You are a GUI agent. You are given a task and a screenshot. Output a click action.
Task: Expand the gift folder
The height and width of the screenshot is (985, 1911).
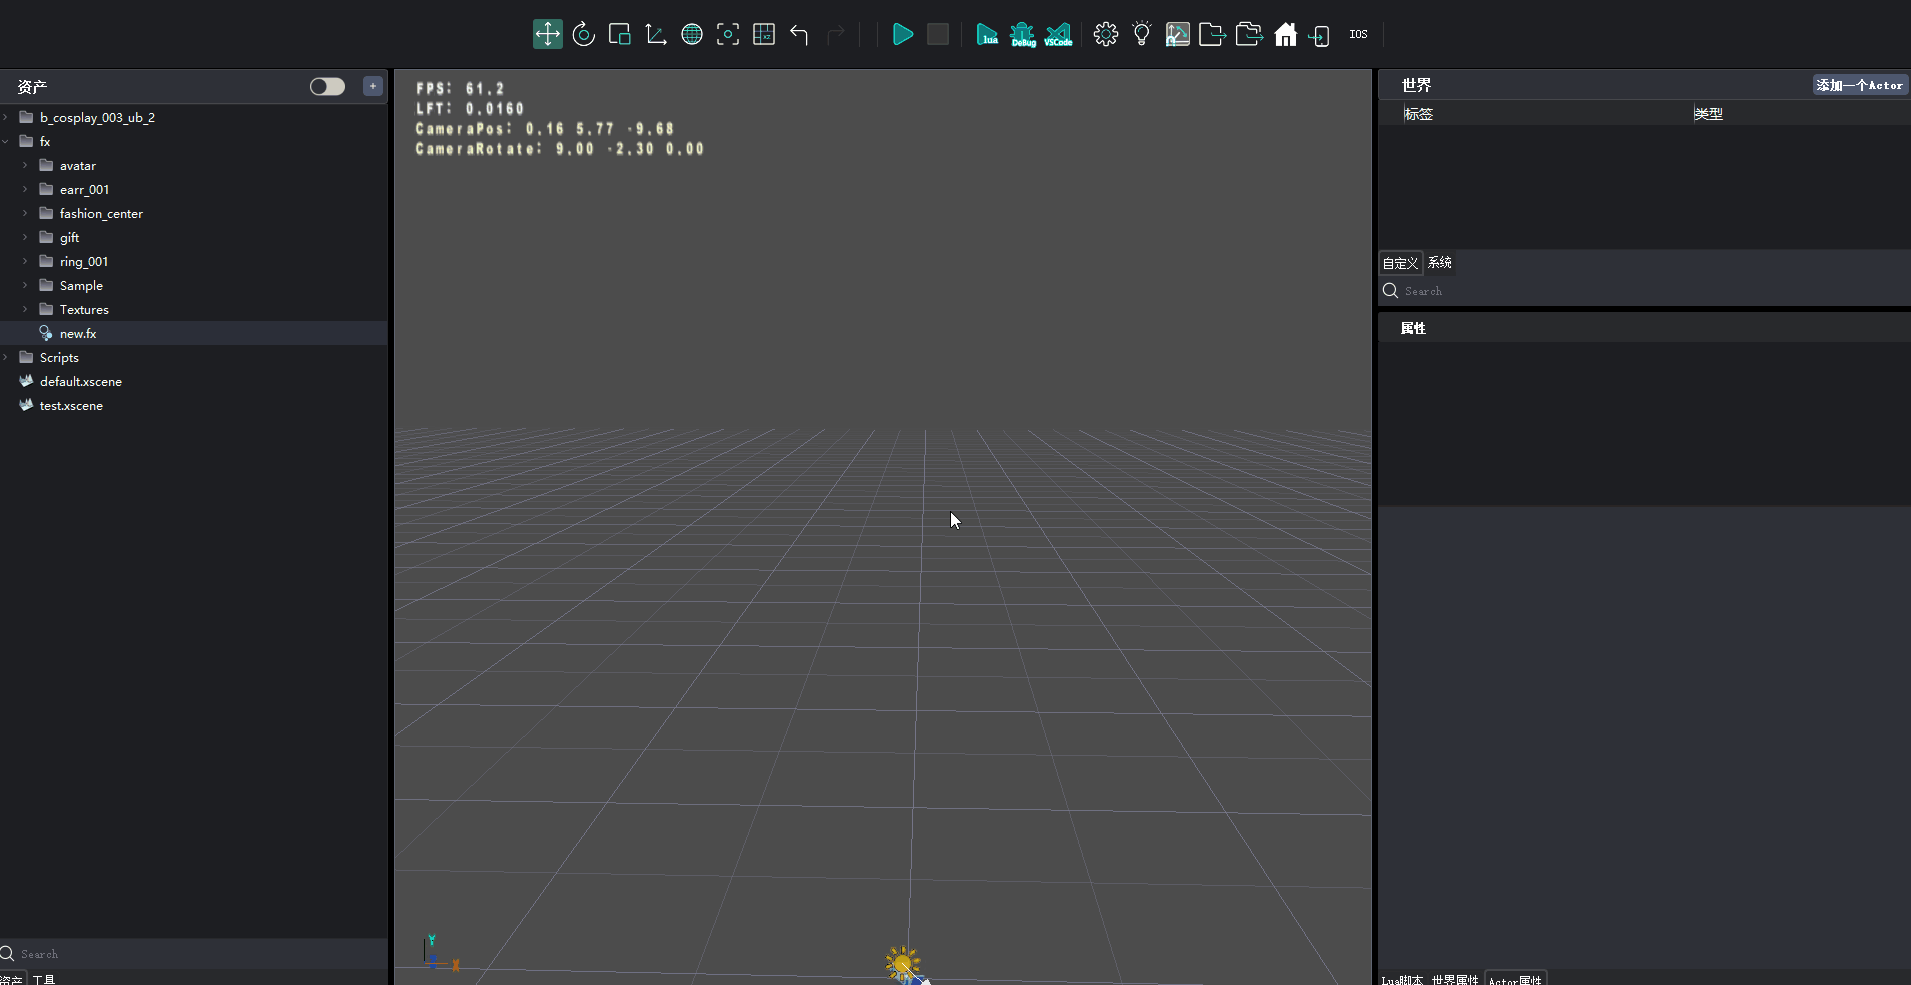click(25, 237)
